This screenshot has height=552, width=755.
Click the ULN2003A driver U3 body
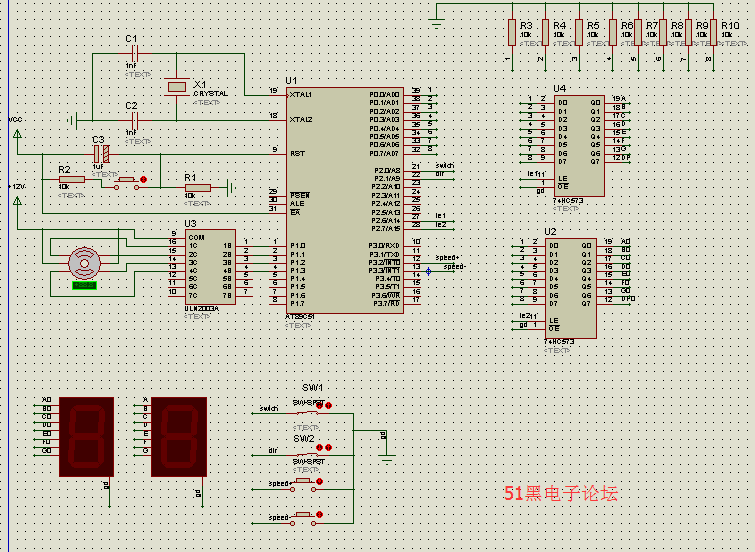point(210,266)
